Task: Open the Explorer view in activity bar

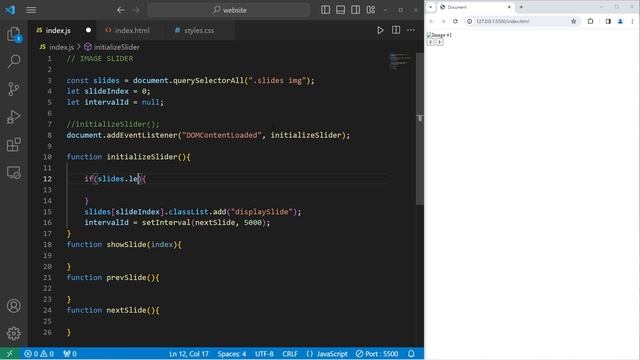Action: tap(14, 34)
